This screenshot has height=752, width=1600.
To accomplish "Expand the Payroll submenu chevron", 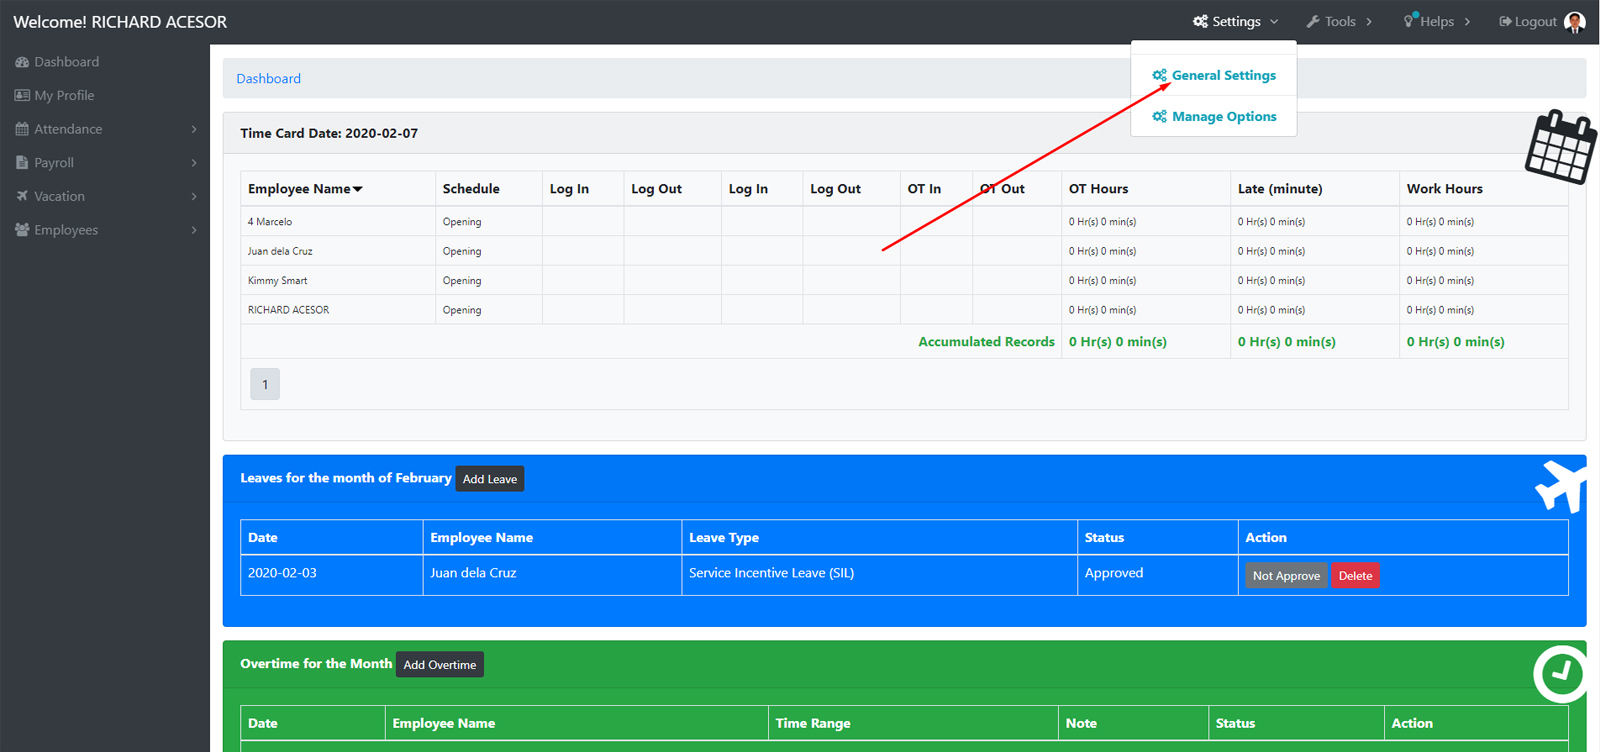I will click(194, 163).
